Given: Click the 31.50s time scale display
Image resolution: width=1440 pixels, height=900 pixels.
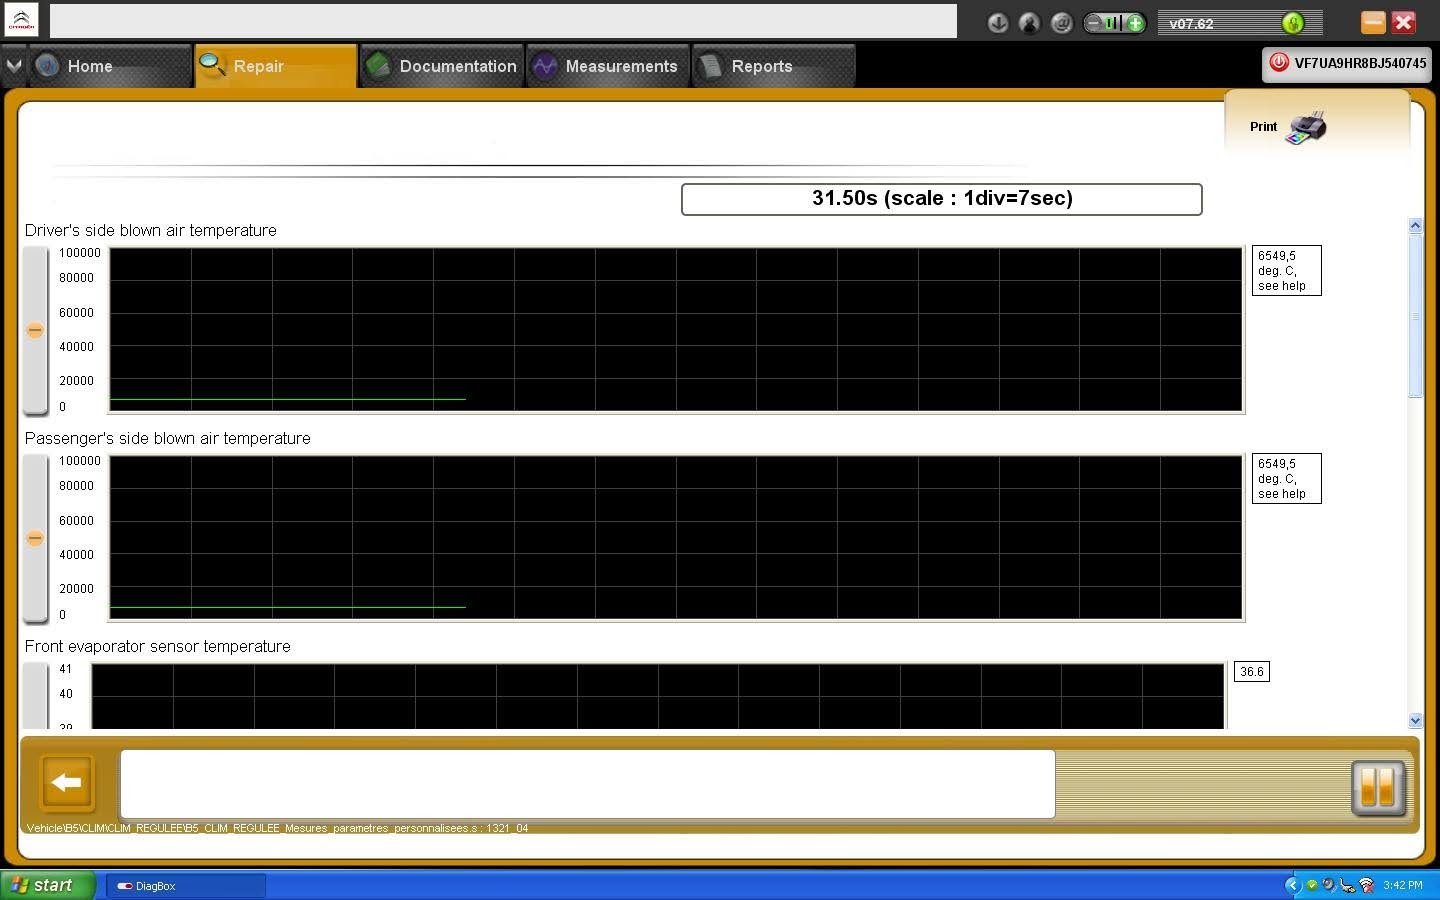Looking at the screenshot, I should (941, 199).
